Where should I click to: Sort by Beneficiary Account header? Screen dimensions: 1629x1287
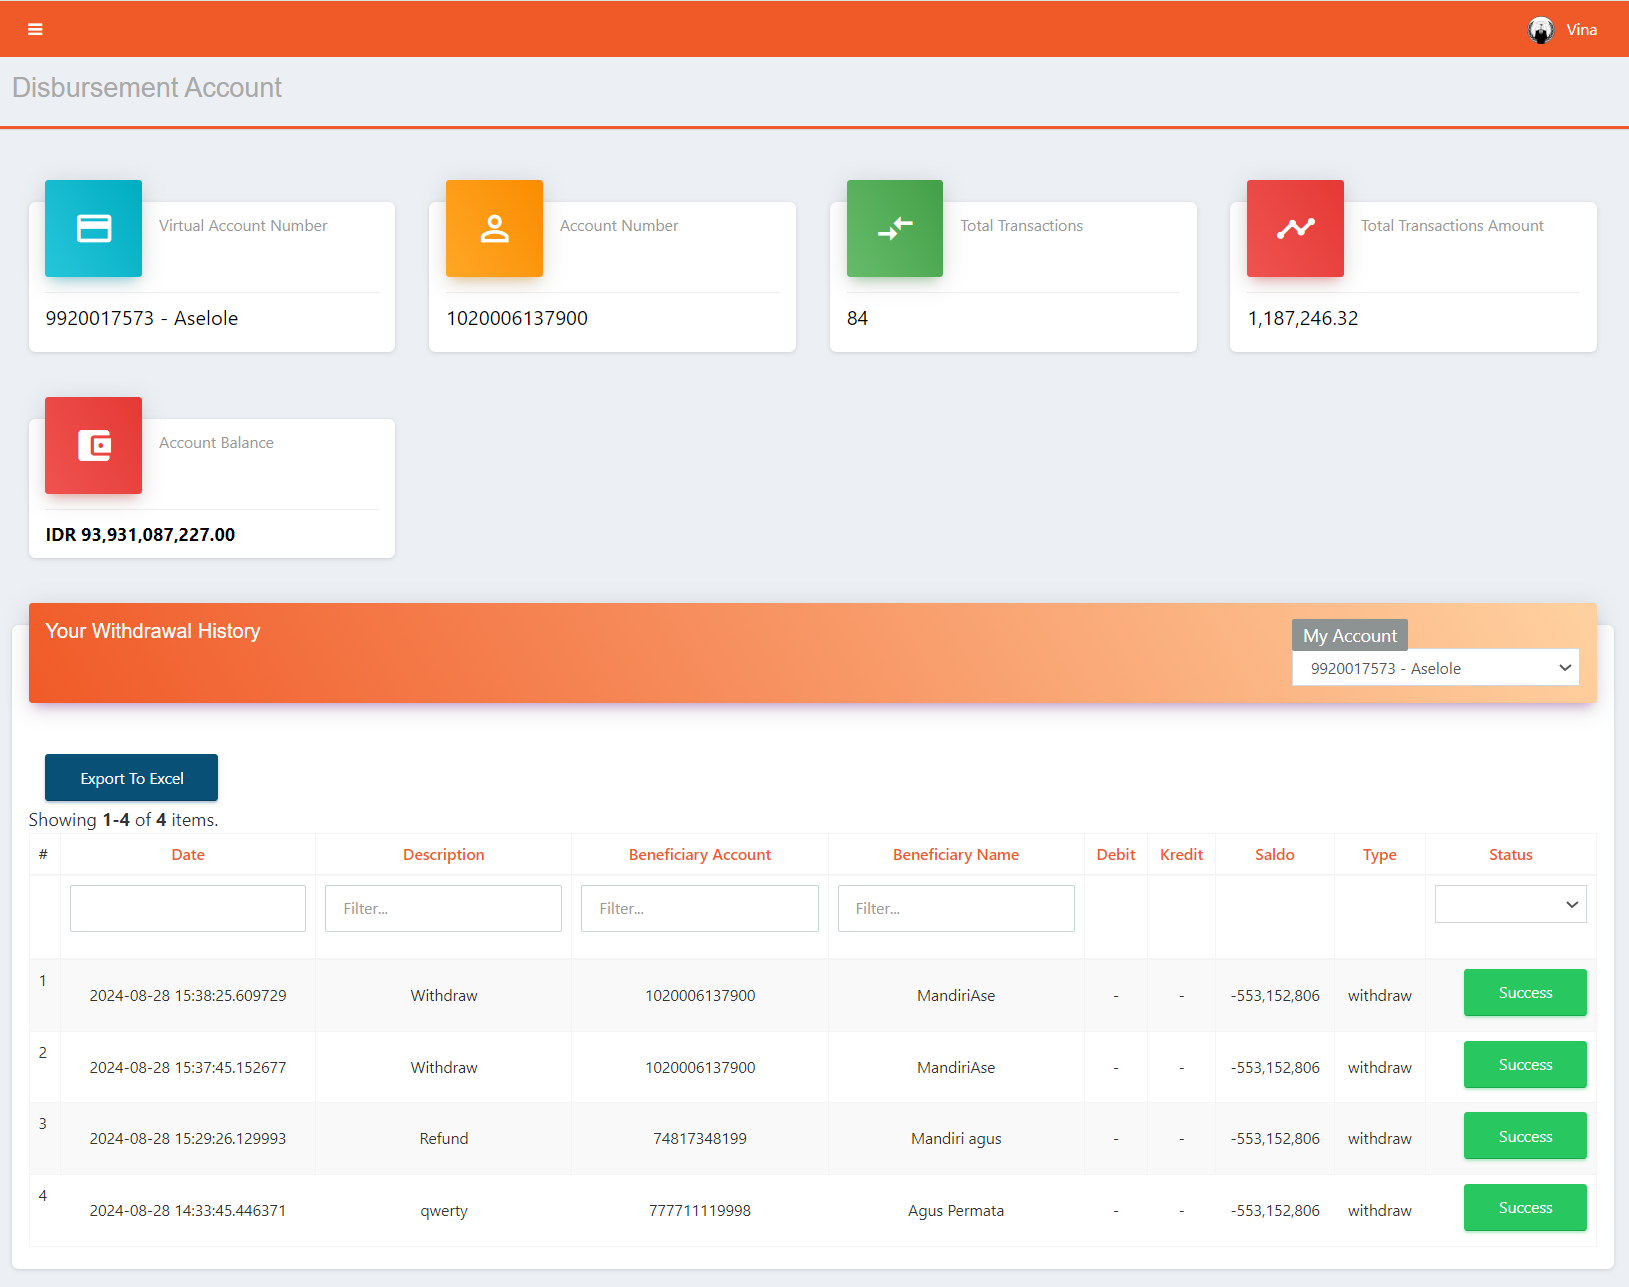[x=699, y=855]
